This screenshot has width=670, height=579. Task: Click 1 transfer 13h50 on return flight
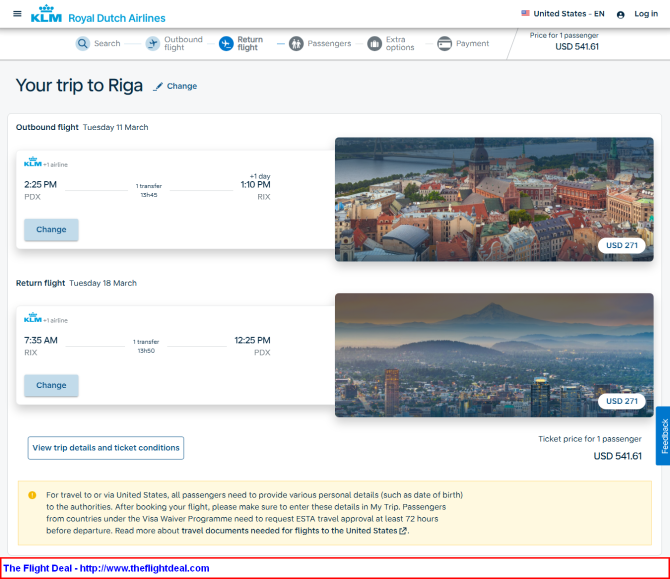146,346
